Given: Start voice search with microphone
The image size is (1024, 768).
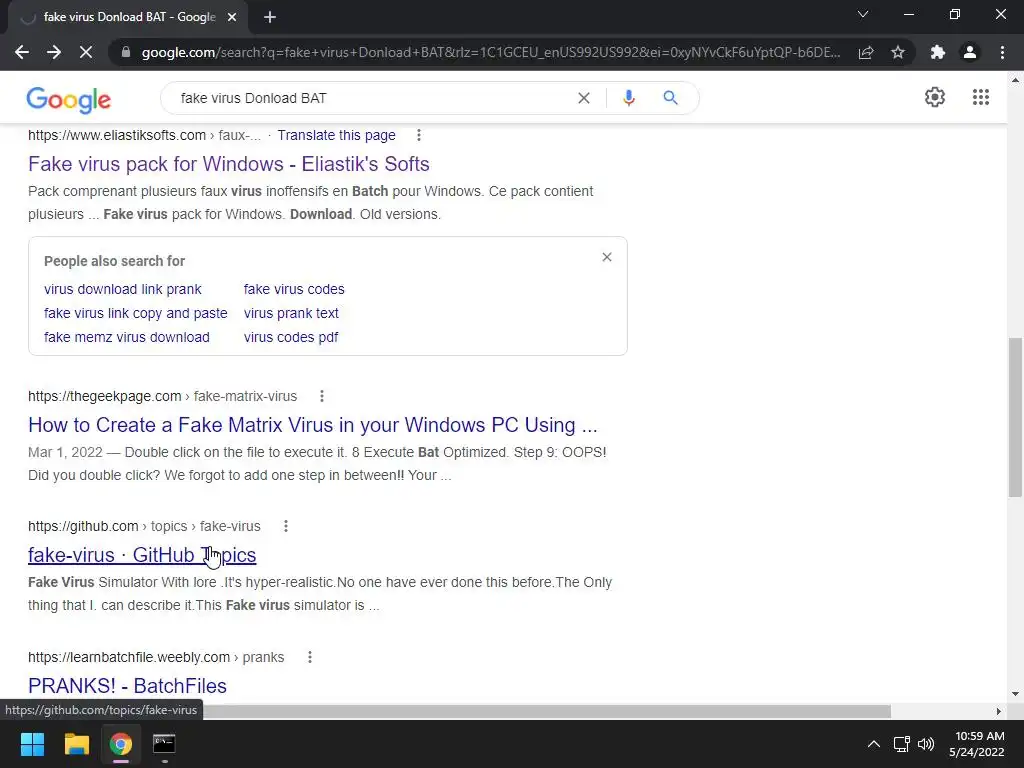Looking at the screenshot, I should [x=628, y=98].
